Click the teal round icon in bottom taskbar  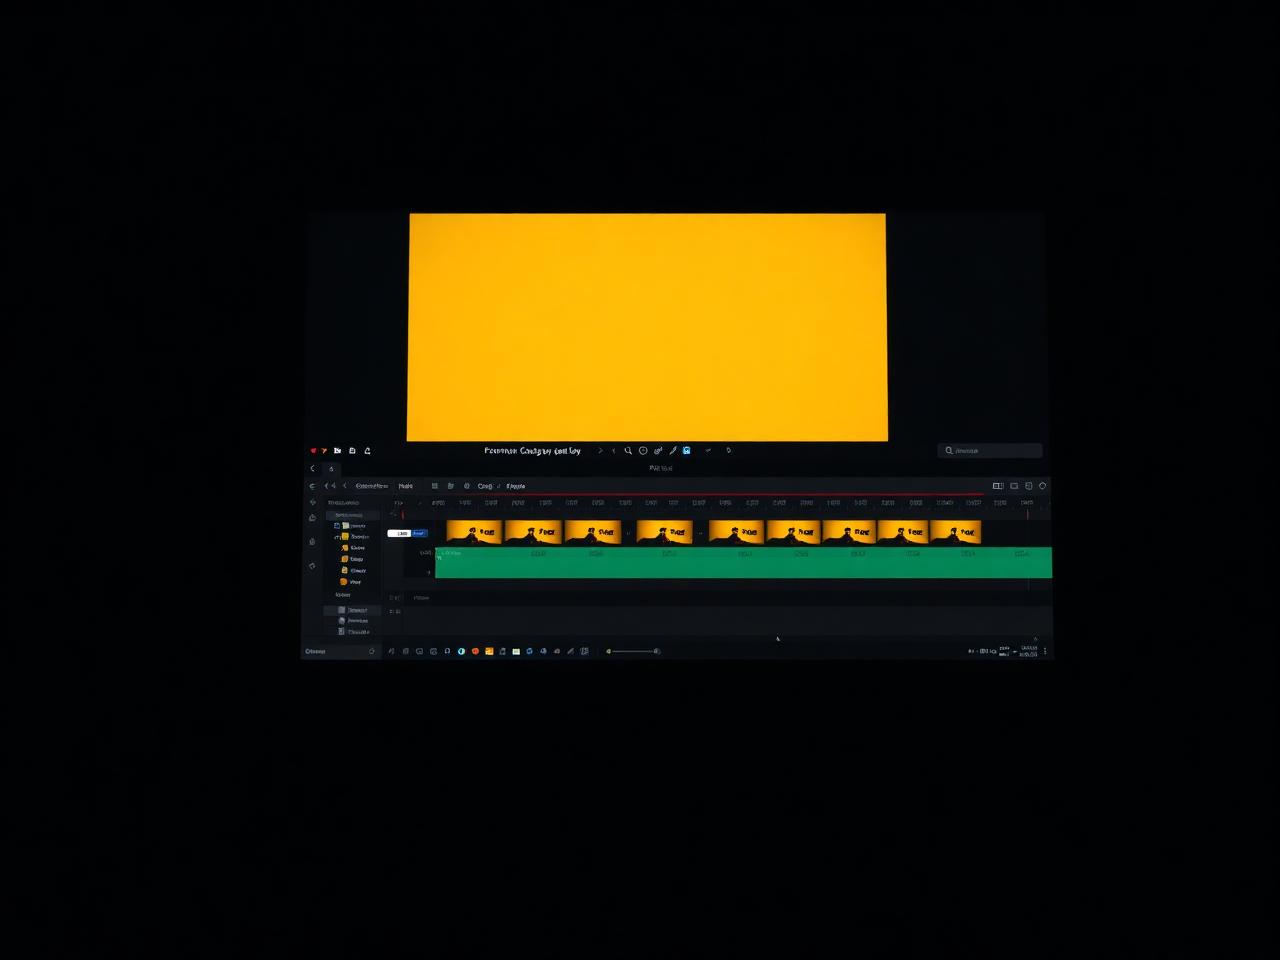(461, 651)
